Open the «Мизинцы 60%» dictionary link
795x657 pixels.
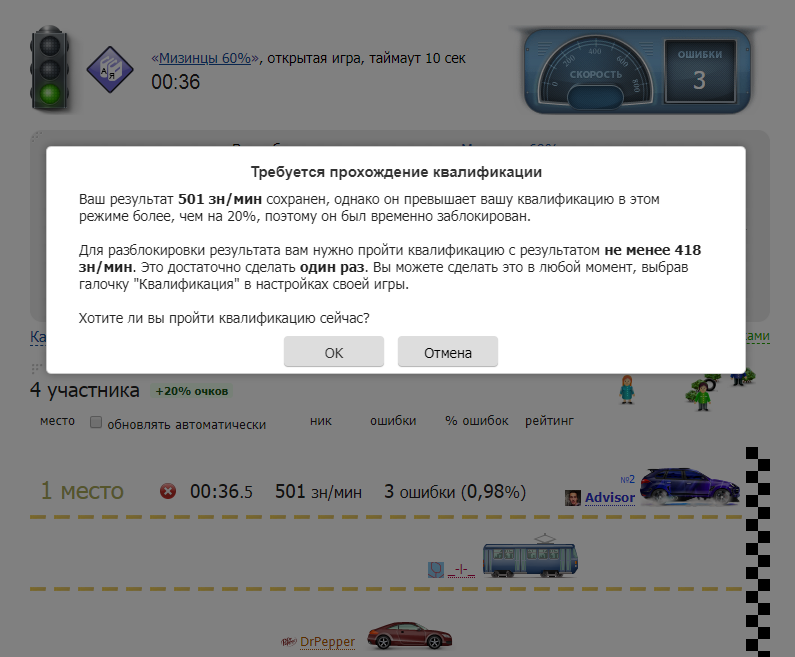[x=205, y=58]
